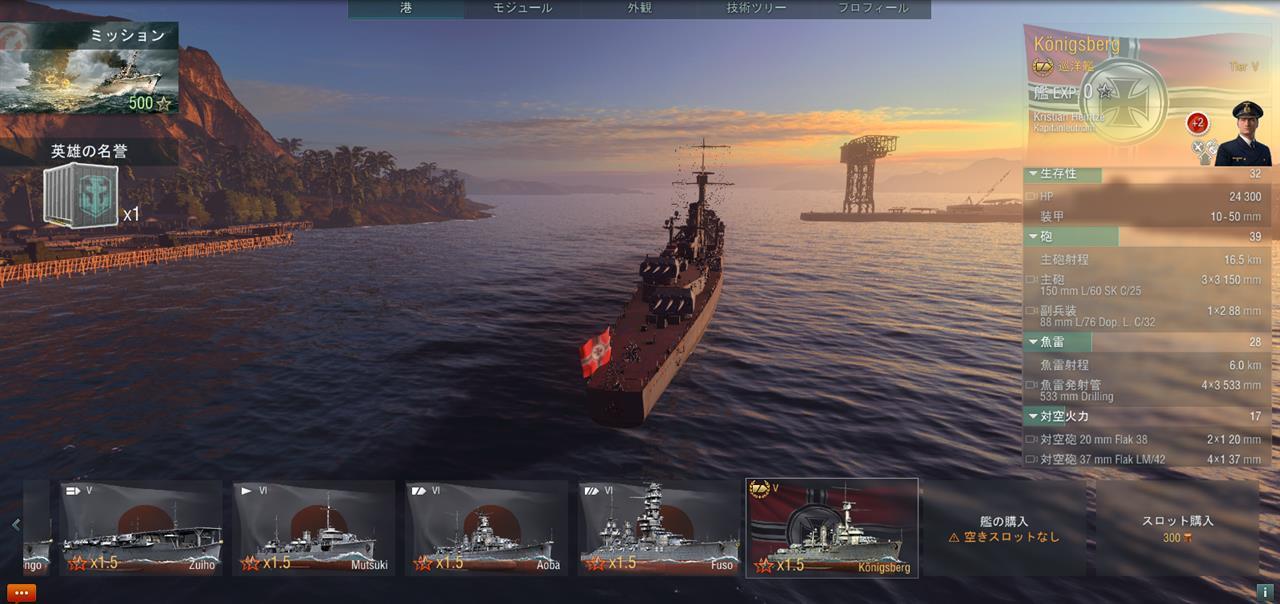Open commander Kristian Heintze's portrait
Image resolution: width=1280 pixels, height=604 pixels.
click(1243, 132)
